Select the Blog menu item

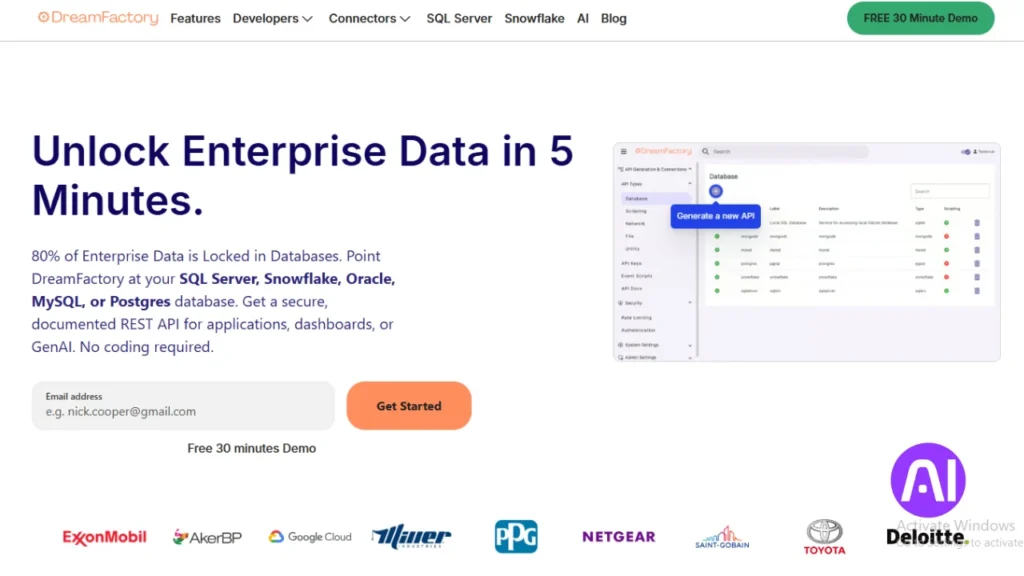coord(613,18)
